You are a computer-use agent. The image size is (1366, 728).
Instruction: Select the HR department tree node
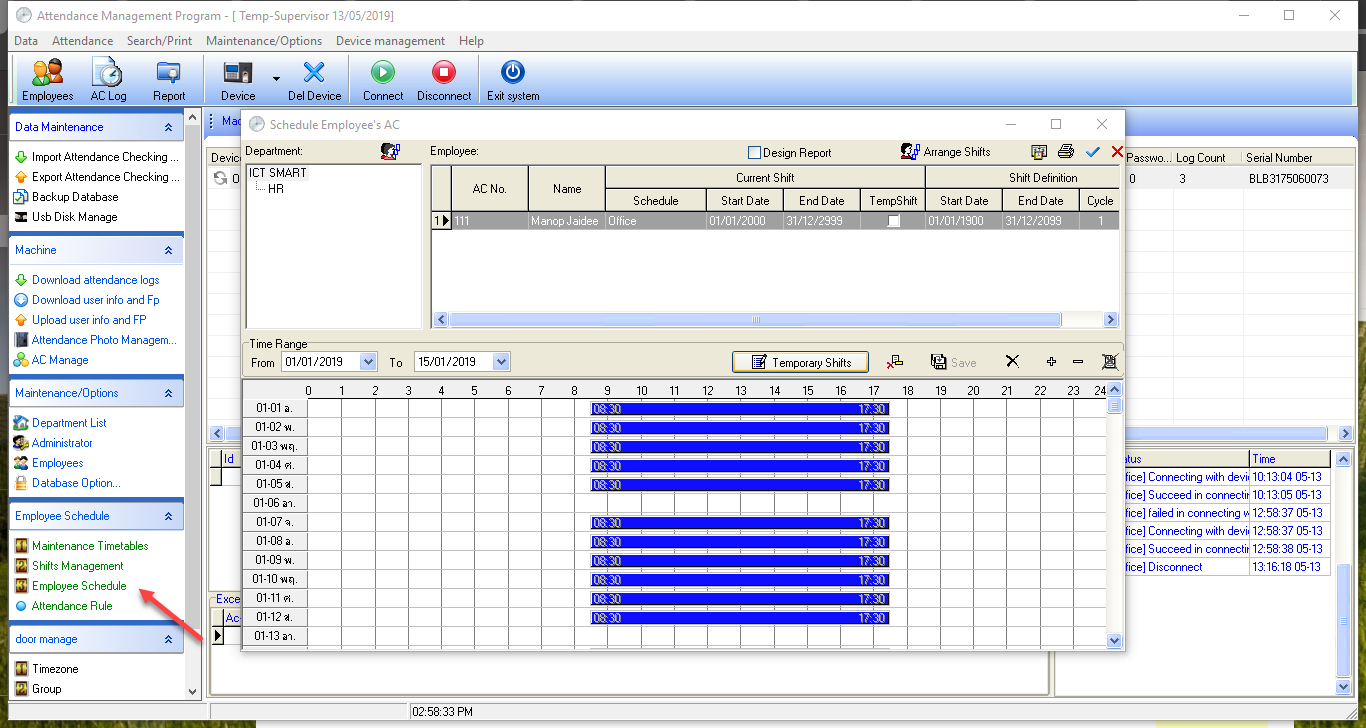tap(275, 188)
